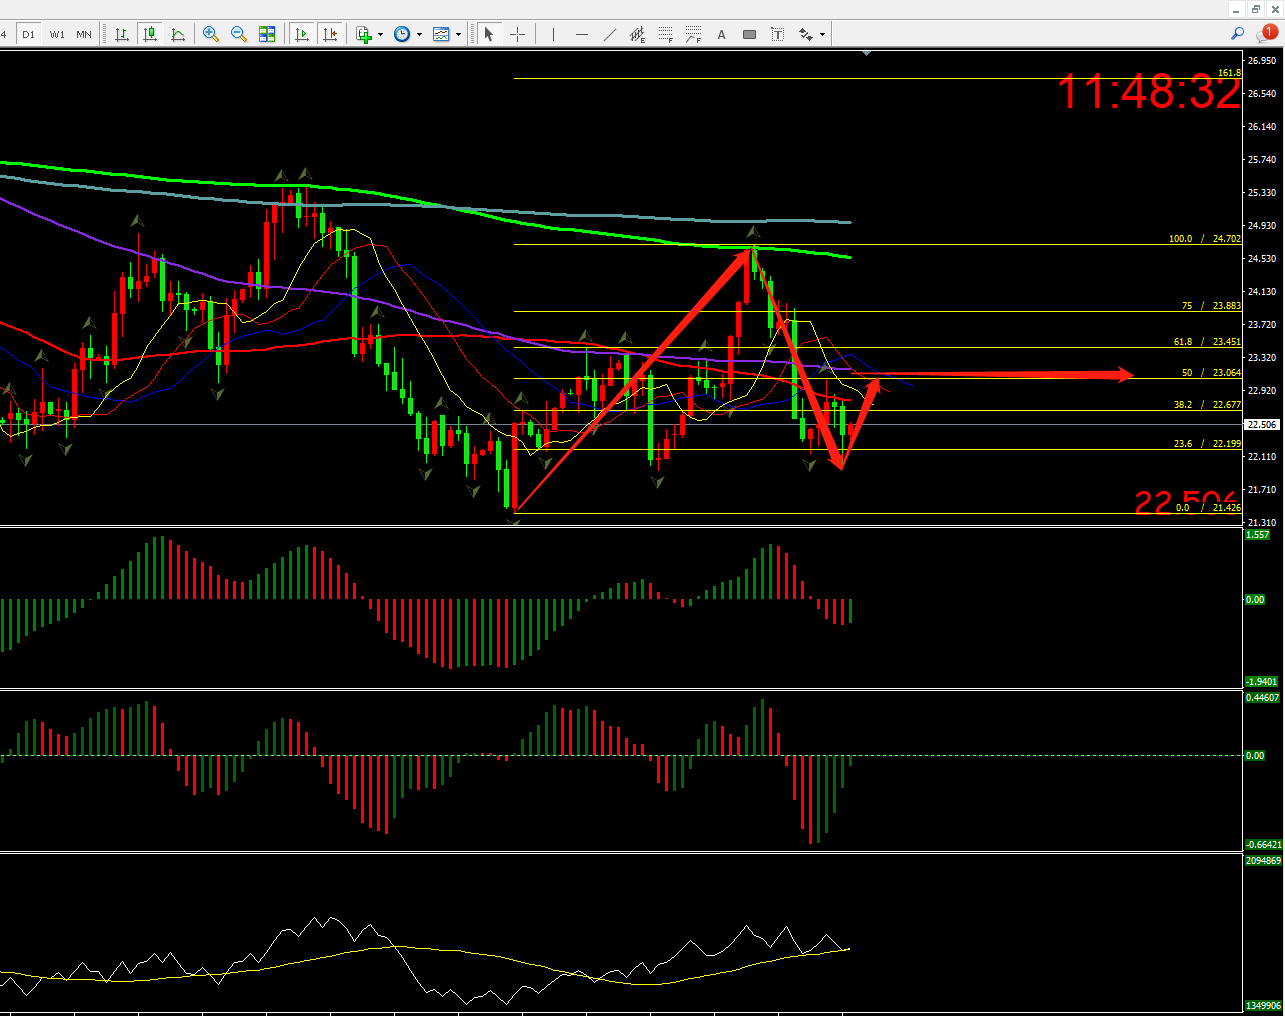Open the add indicators dropdown
1285x1016 pixels.
coord(369,34)
